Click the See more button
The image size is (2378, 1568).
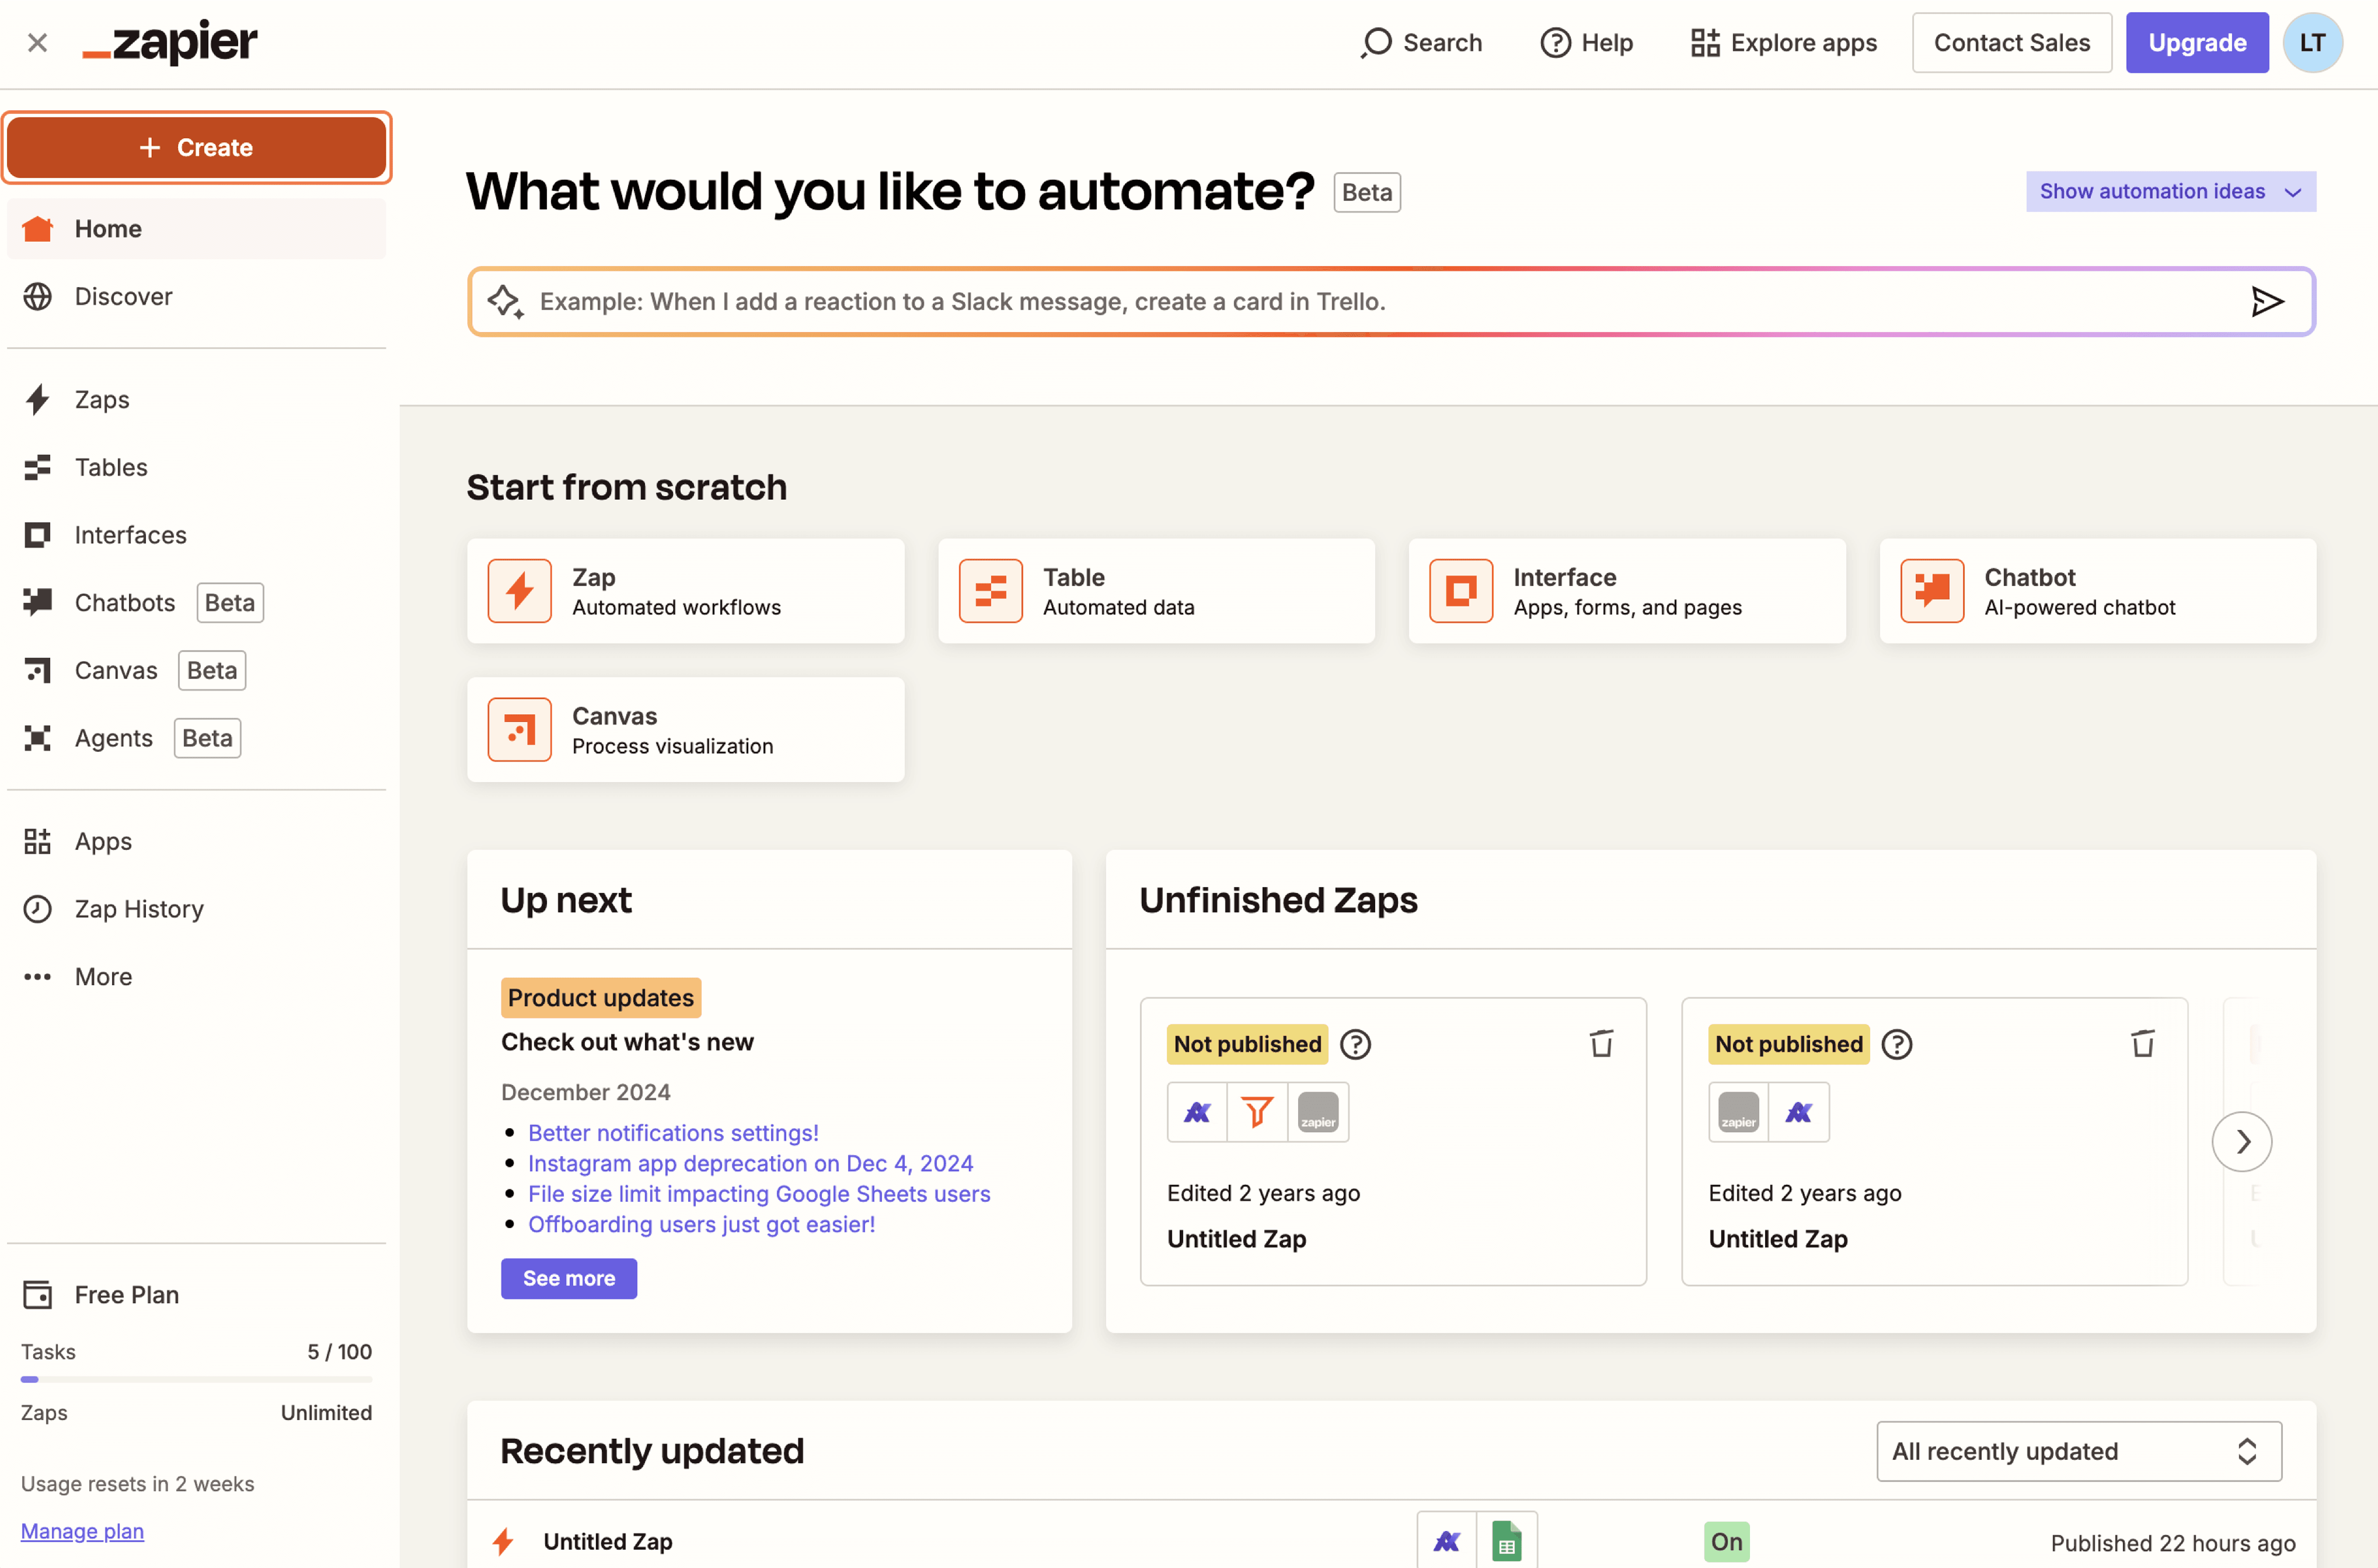pyautogui.click(x=569, y=1279)
